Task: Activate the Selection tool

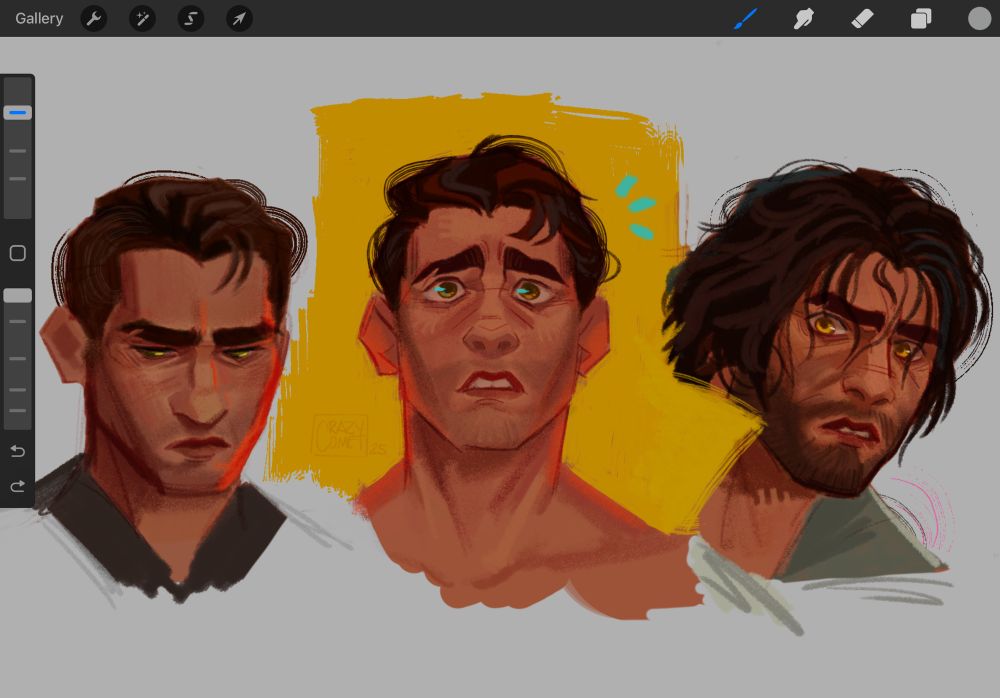Action: [191, 19]
